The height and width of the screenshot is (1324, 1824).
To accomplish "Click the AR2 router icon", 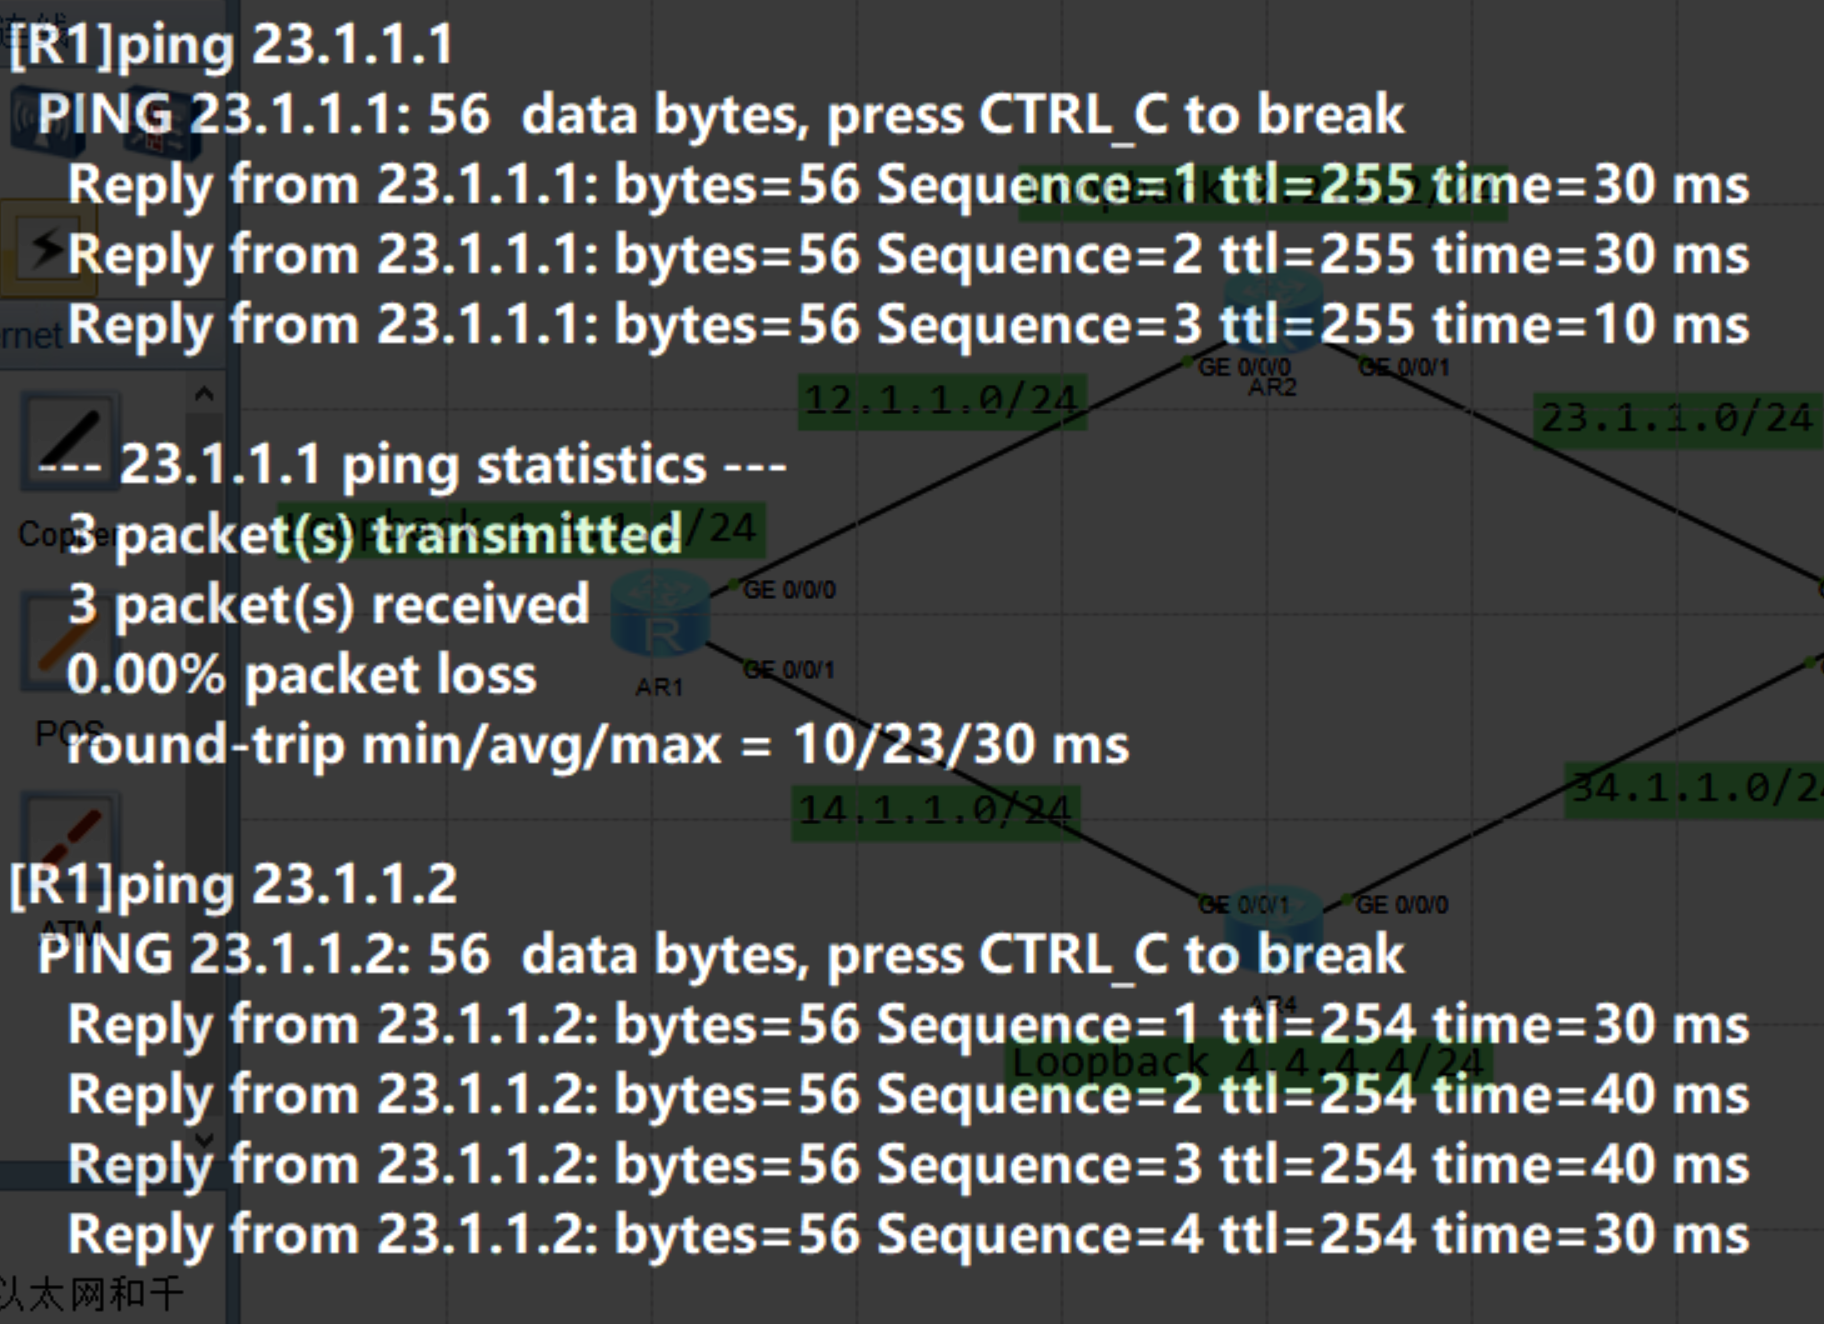I will click(1272, 310).
